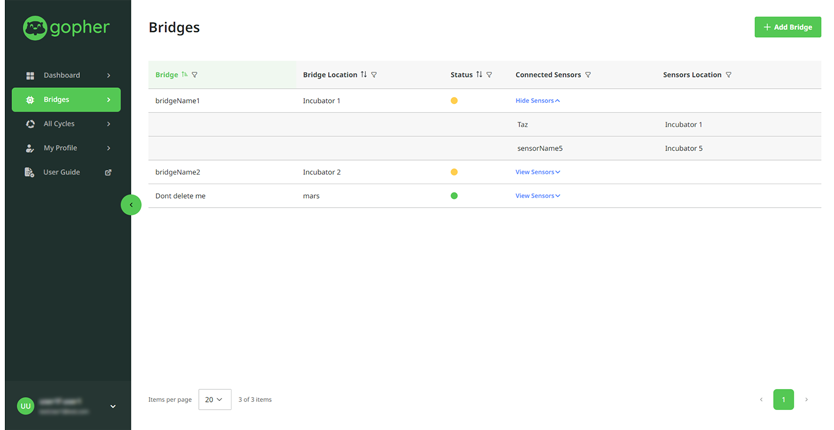Open the Status column filter funnel
Image resolution: width=834 pixels, height=430 pixels.
tap(489, 75)
